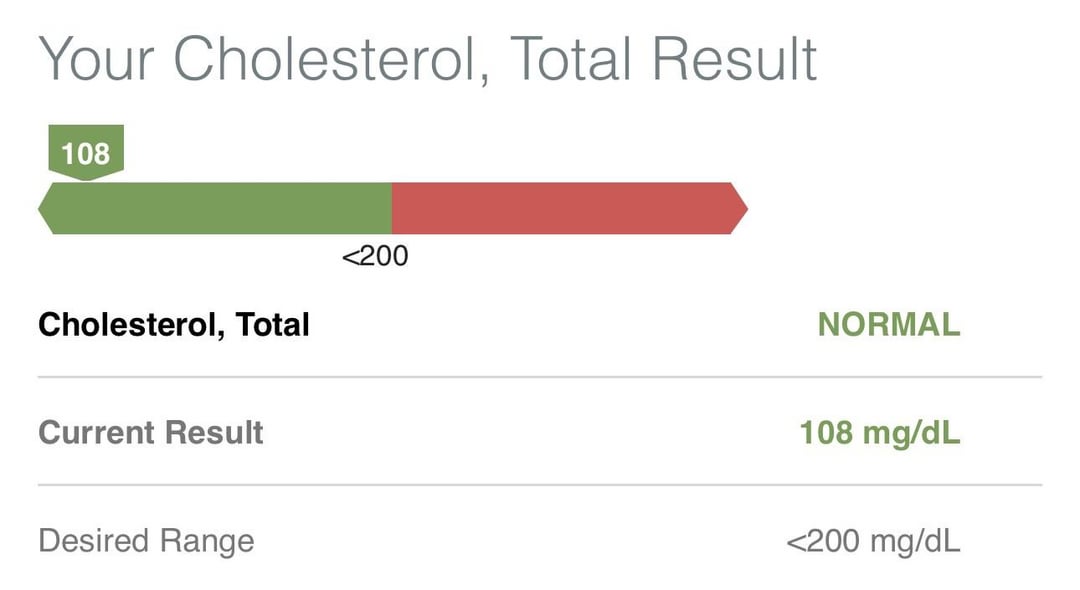Click the divider line below Cholesterol, Total row
This screenshot has height=590, width=1080.
540,377
